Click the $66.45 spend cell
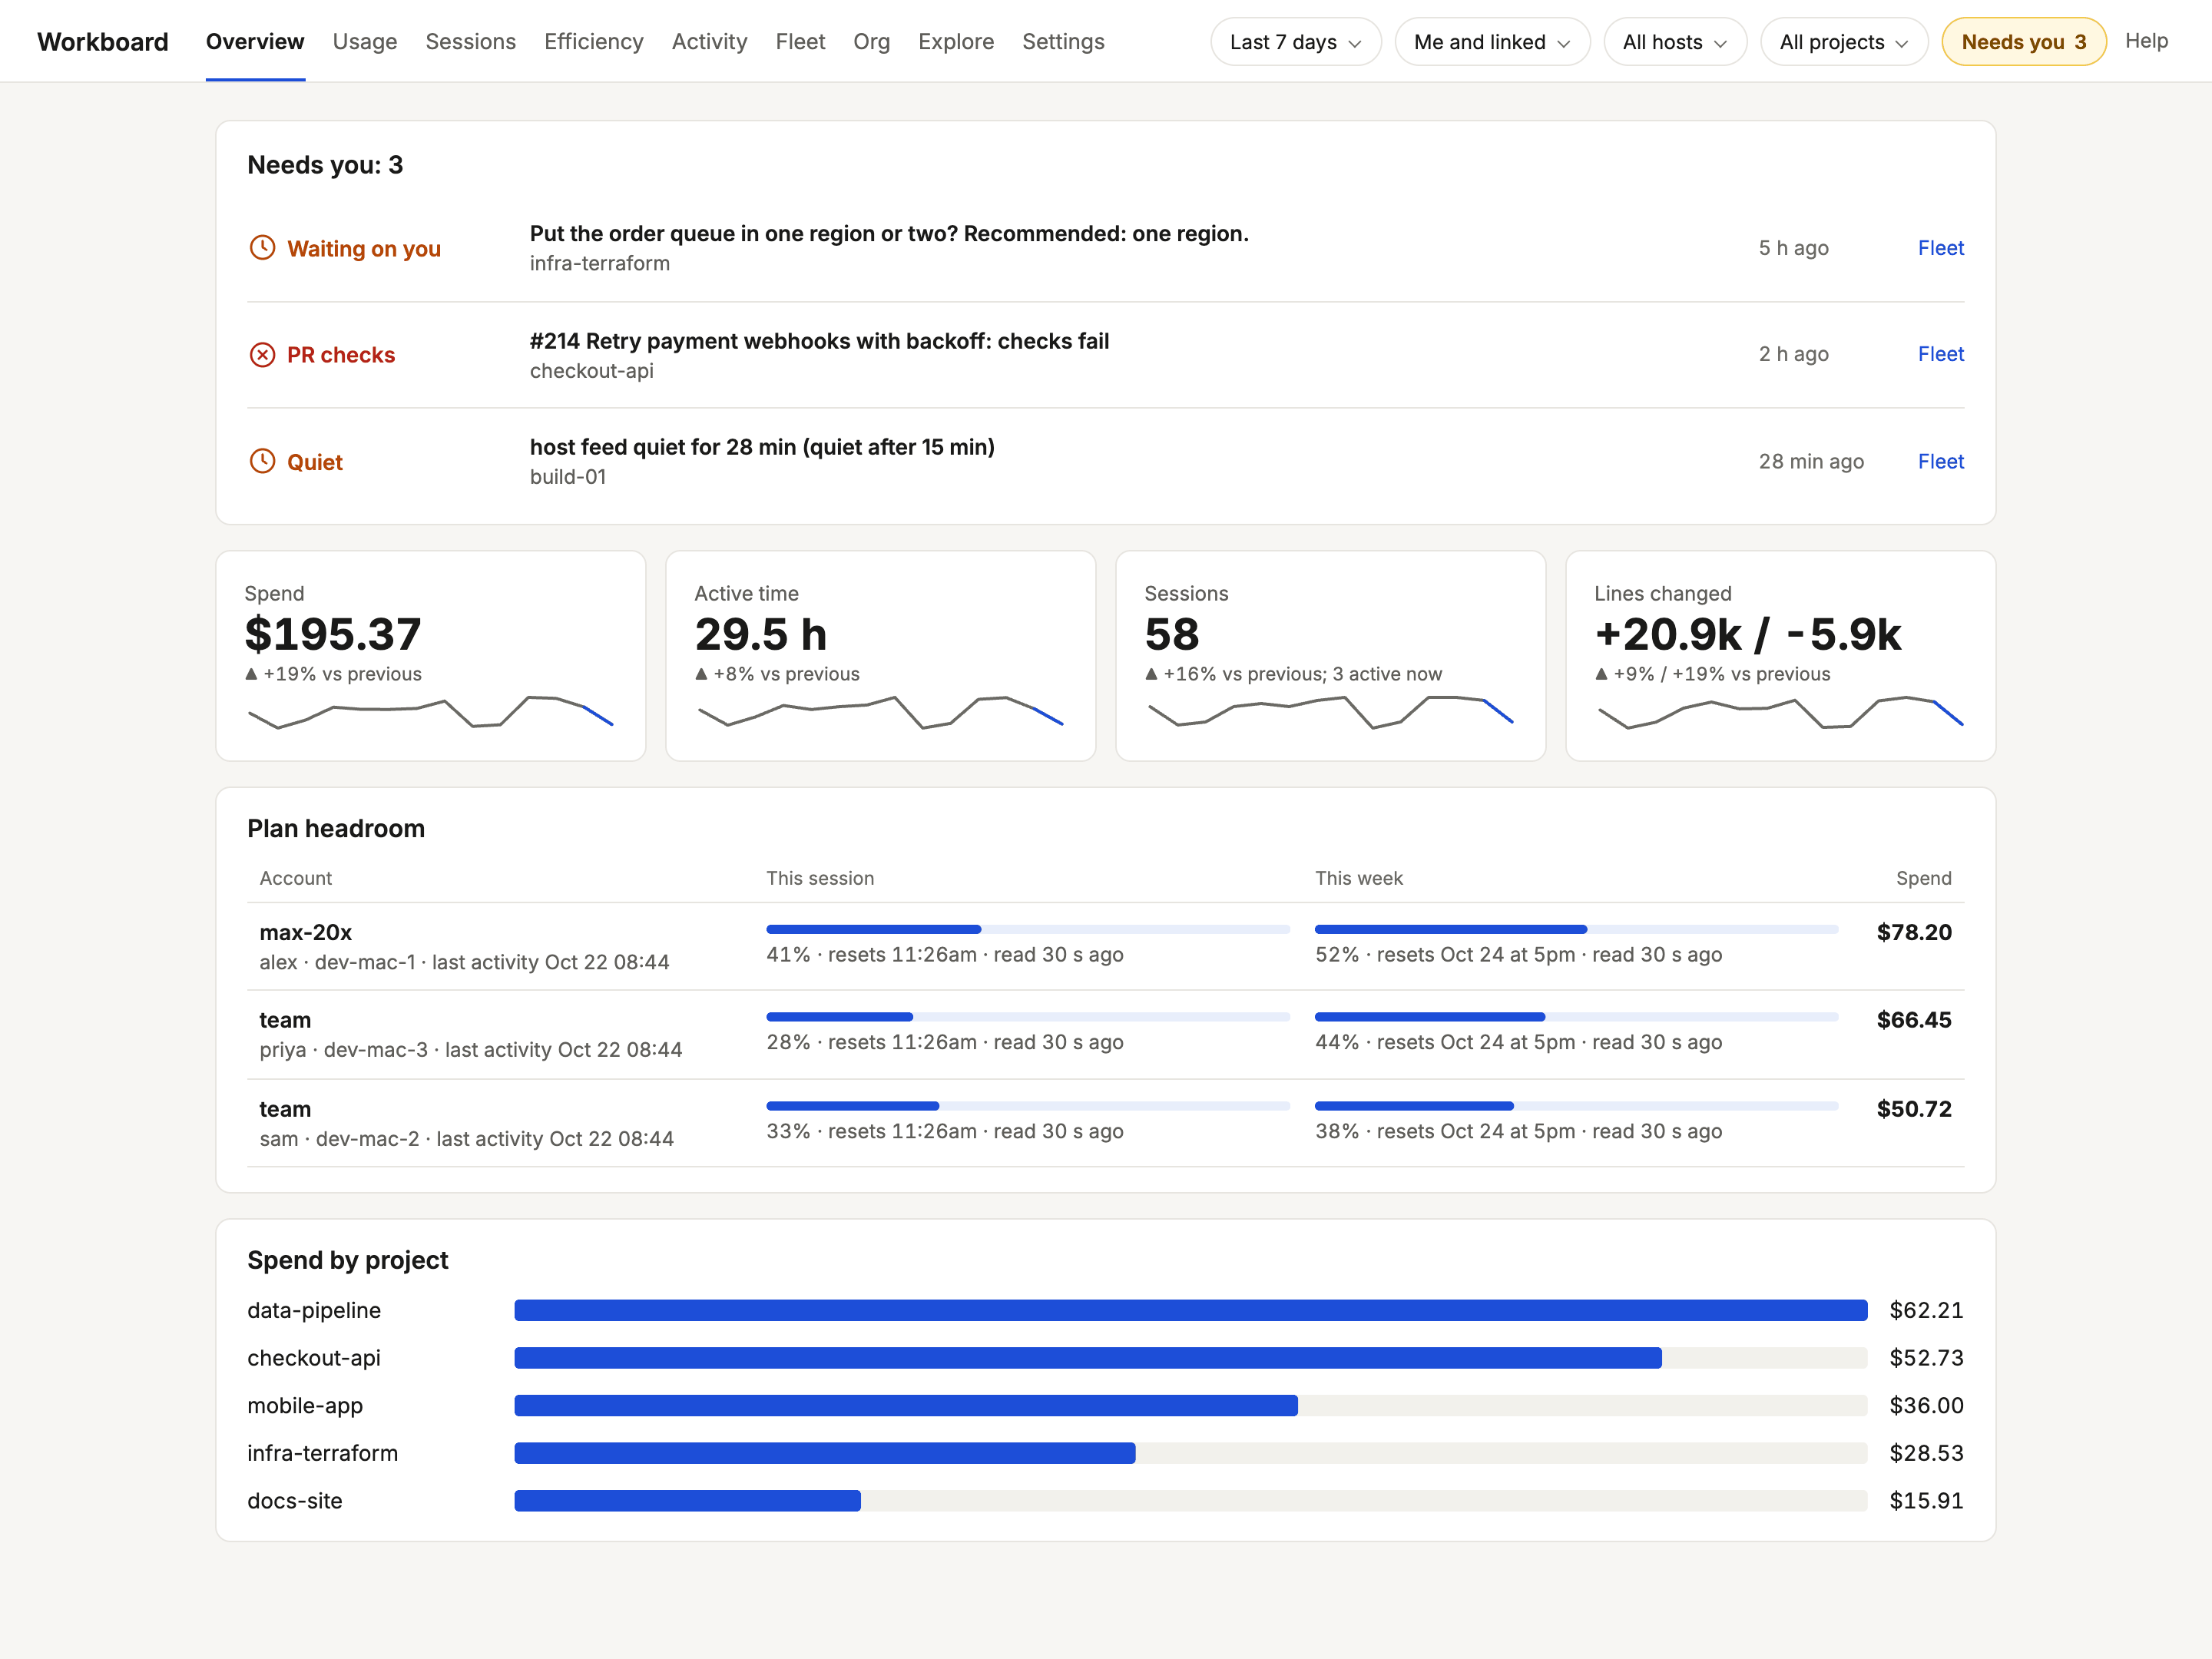The image size is (2212, 1659). 1914,1020
